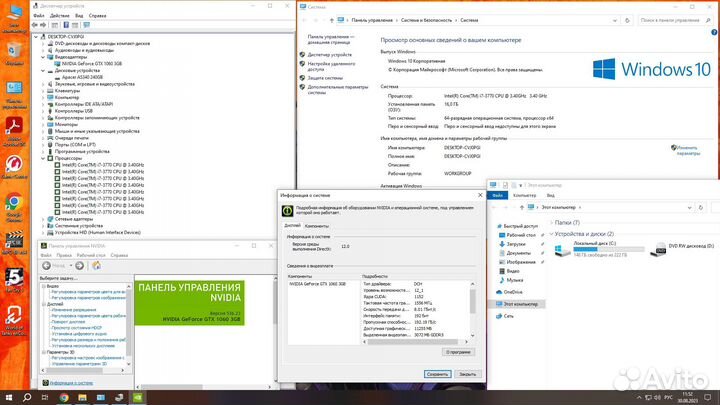Select Порты (COM и LPT) row
Screen dimensions: 720x405
click(75, 145)
